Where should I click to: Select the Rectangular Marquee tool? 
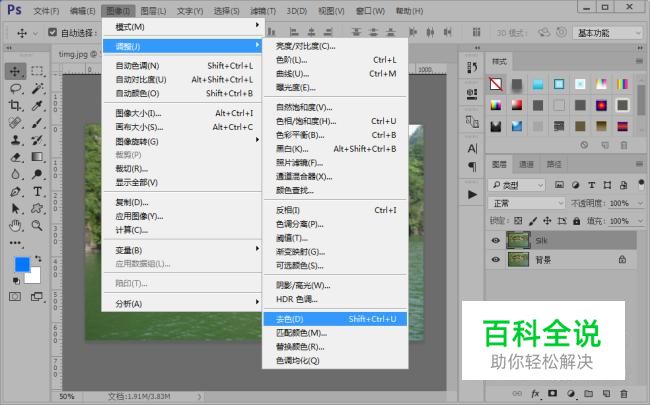(37, 71)
